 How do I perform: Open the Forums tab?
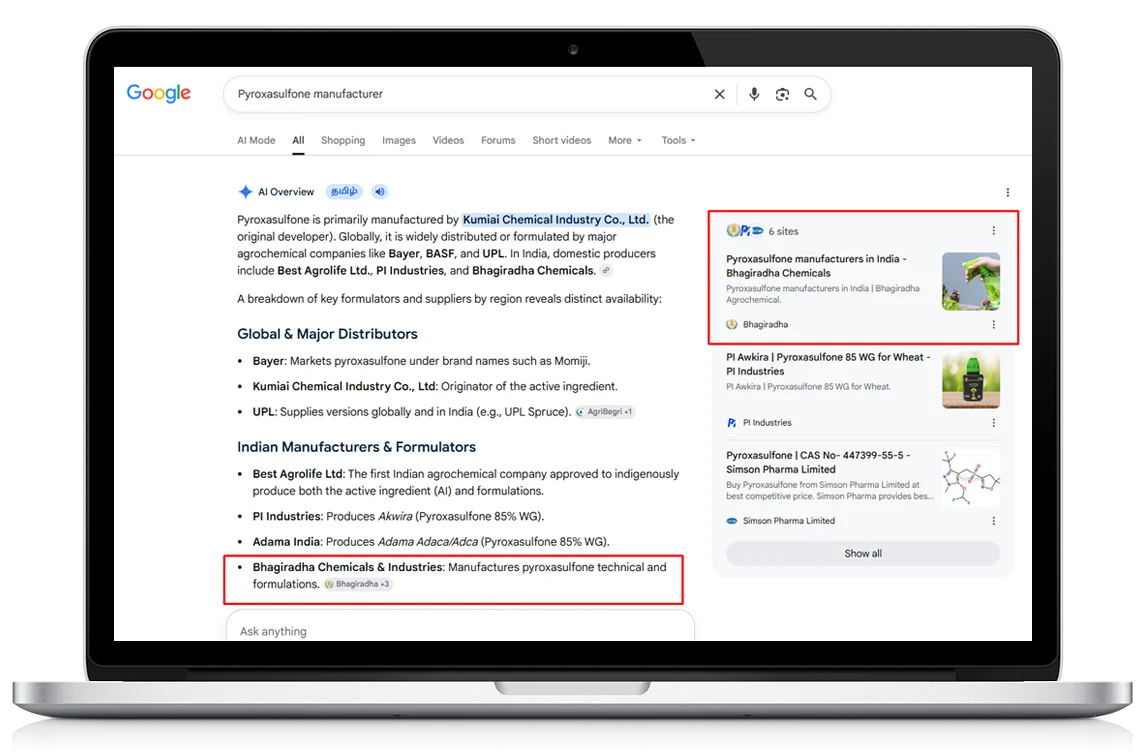point(498,140)
